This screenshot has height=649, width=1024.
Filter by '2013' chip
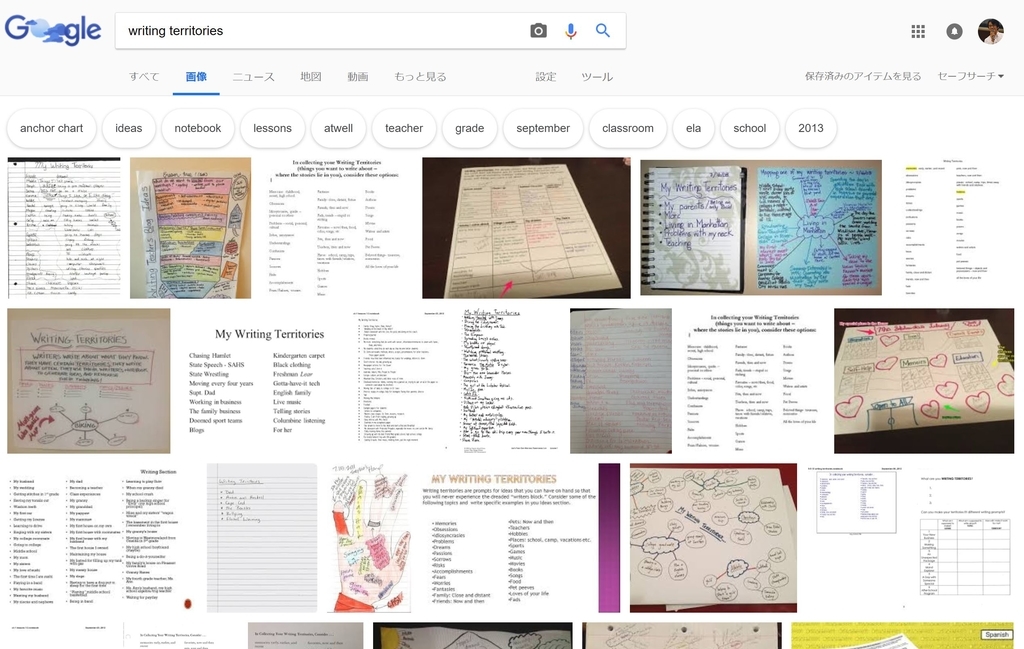tap(811, 129)
